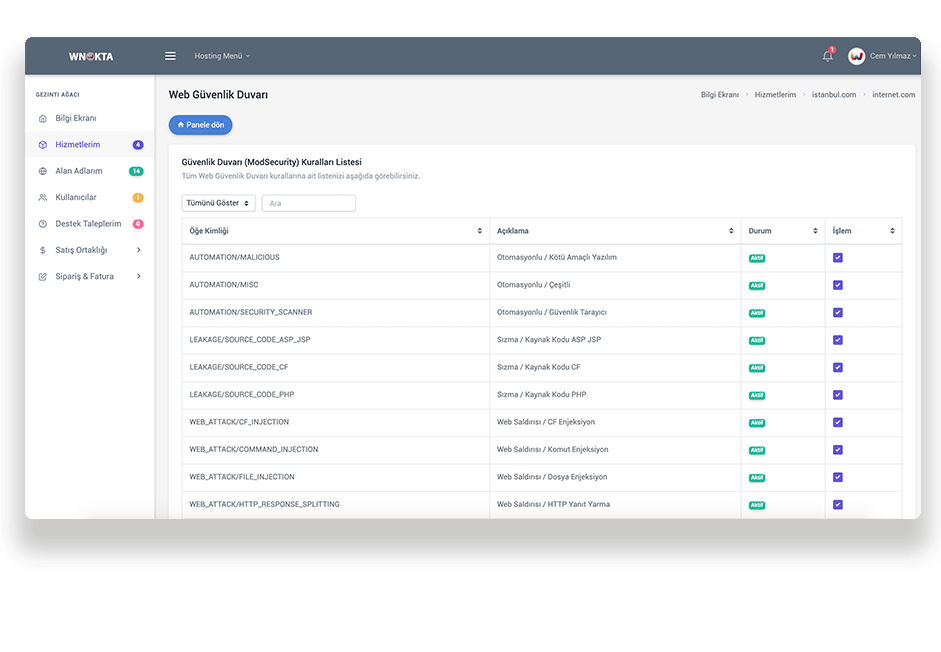Click the WNOKTA logo
The image size is (941, 652).
(x=91, y=56)
